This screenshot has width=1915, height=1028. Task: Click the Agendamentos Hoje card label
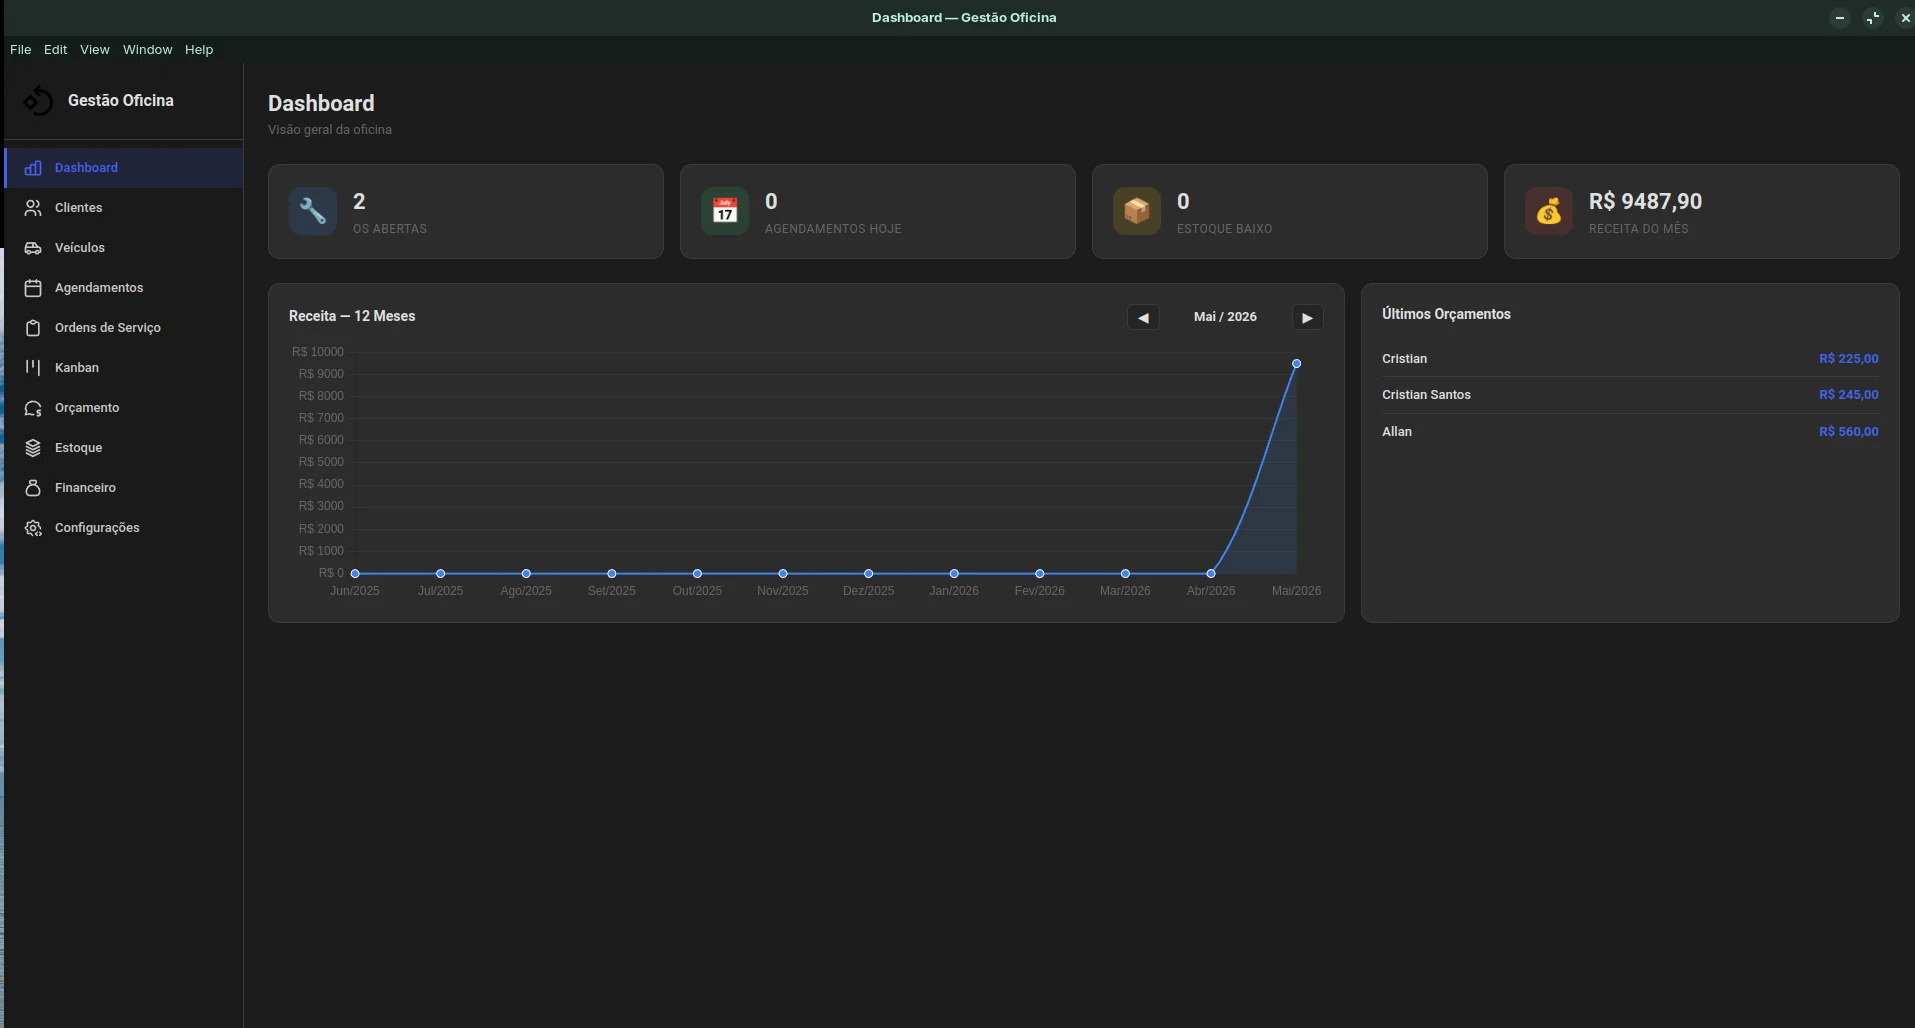(x=833, y=229)
